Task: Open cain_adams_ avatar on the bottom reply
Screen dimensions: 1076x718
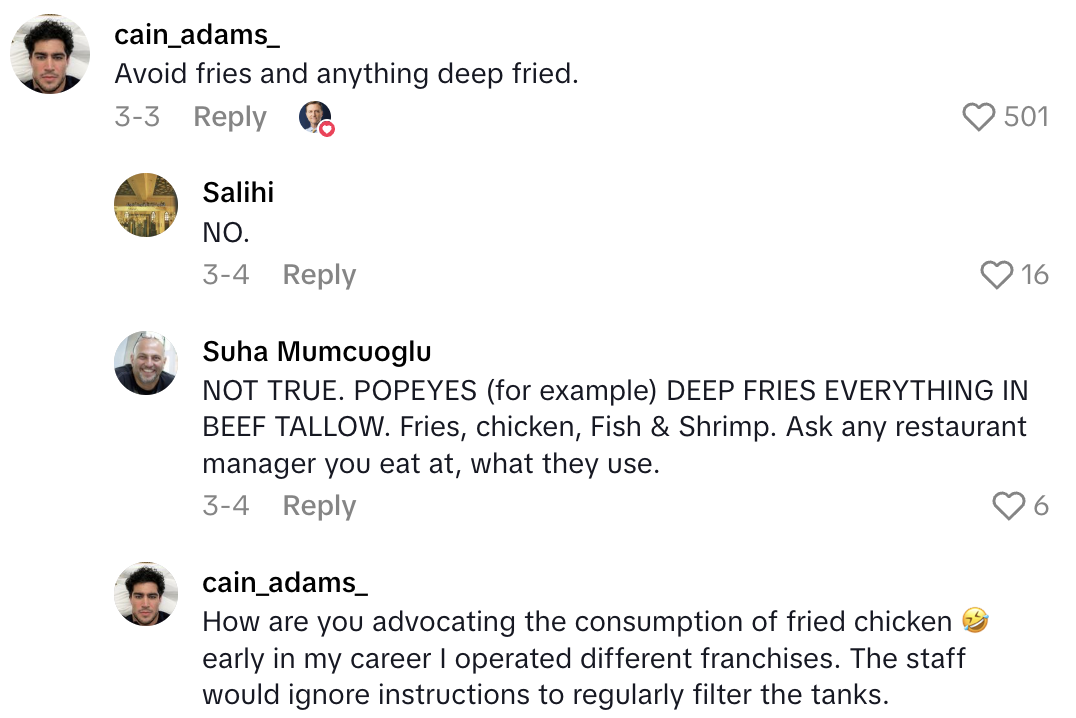Action: click(146, 594)
